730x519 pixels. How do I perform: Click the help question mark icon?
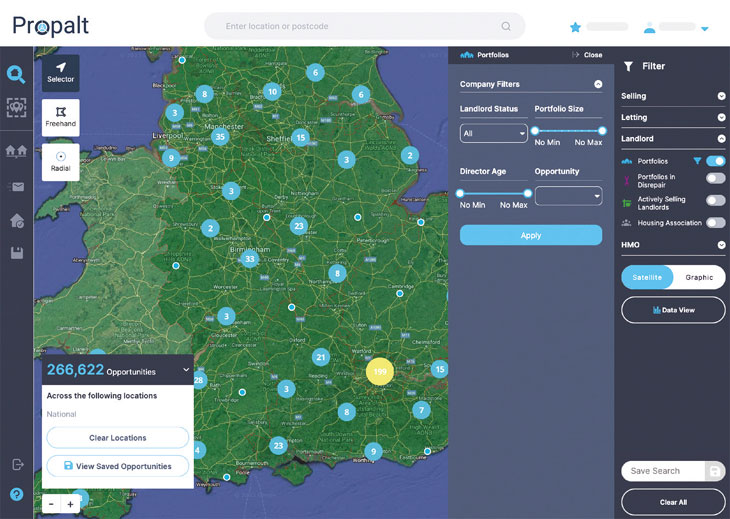click(16, 494)
